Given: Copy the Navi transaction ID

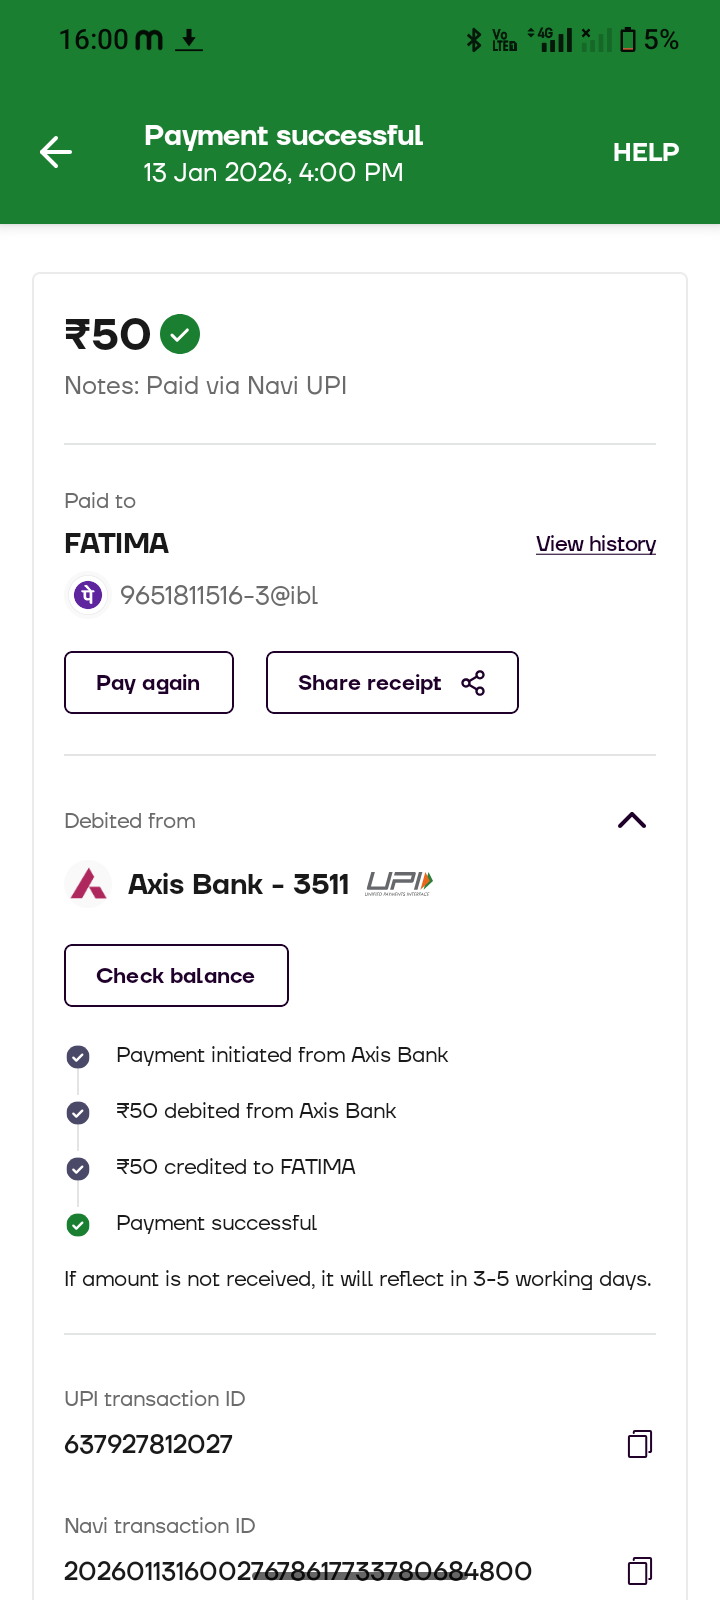Looking at the screenshot, I should coord(640,1571).
